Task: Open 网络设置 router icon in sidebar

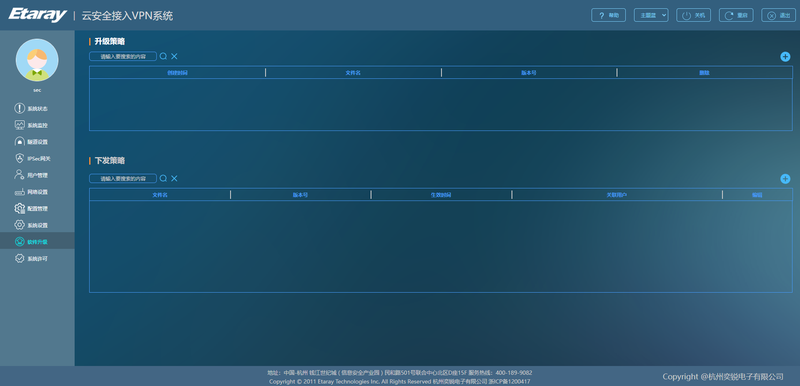Action: [19, 192]
